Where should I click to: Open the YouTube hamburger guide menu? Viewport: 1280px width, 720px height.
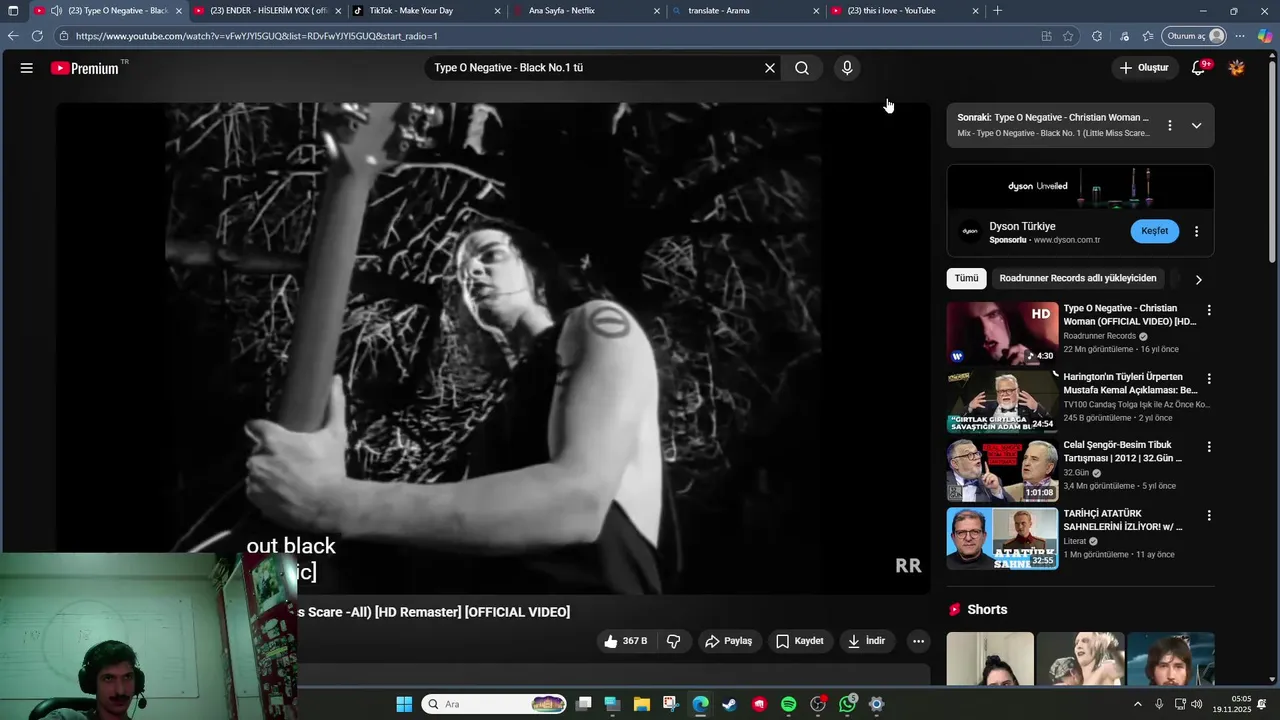(x=27, y=68)
